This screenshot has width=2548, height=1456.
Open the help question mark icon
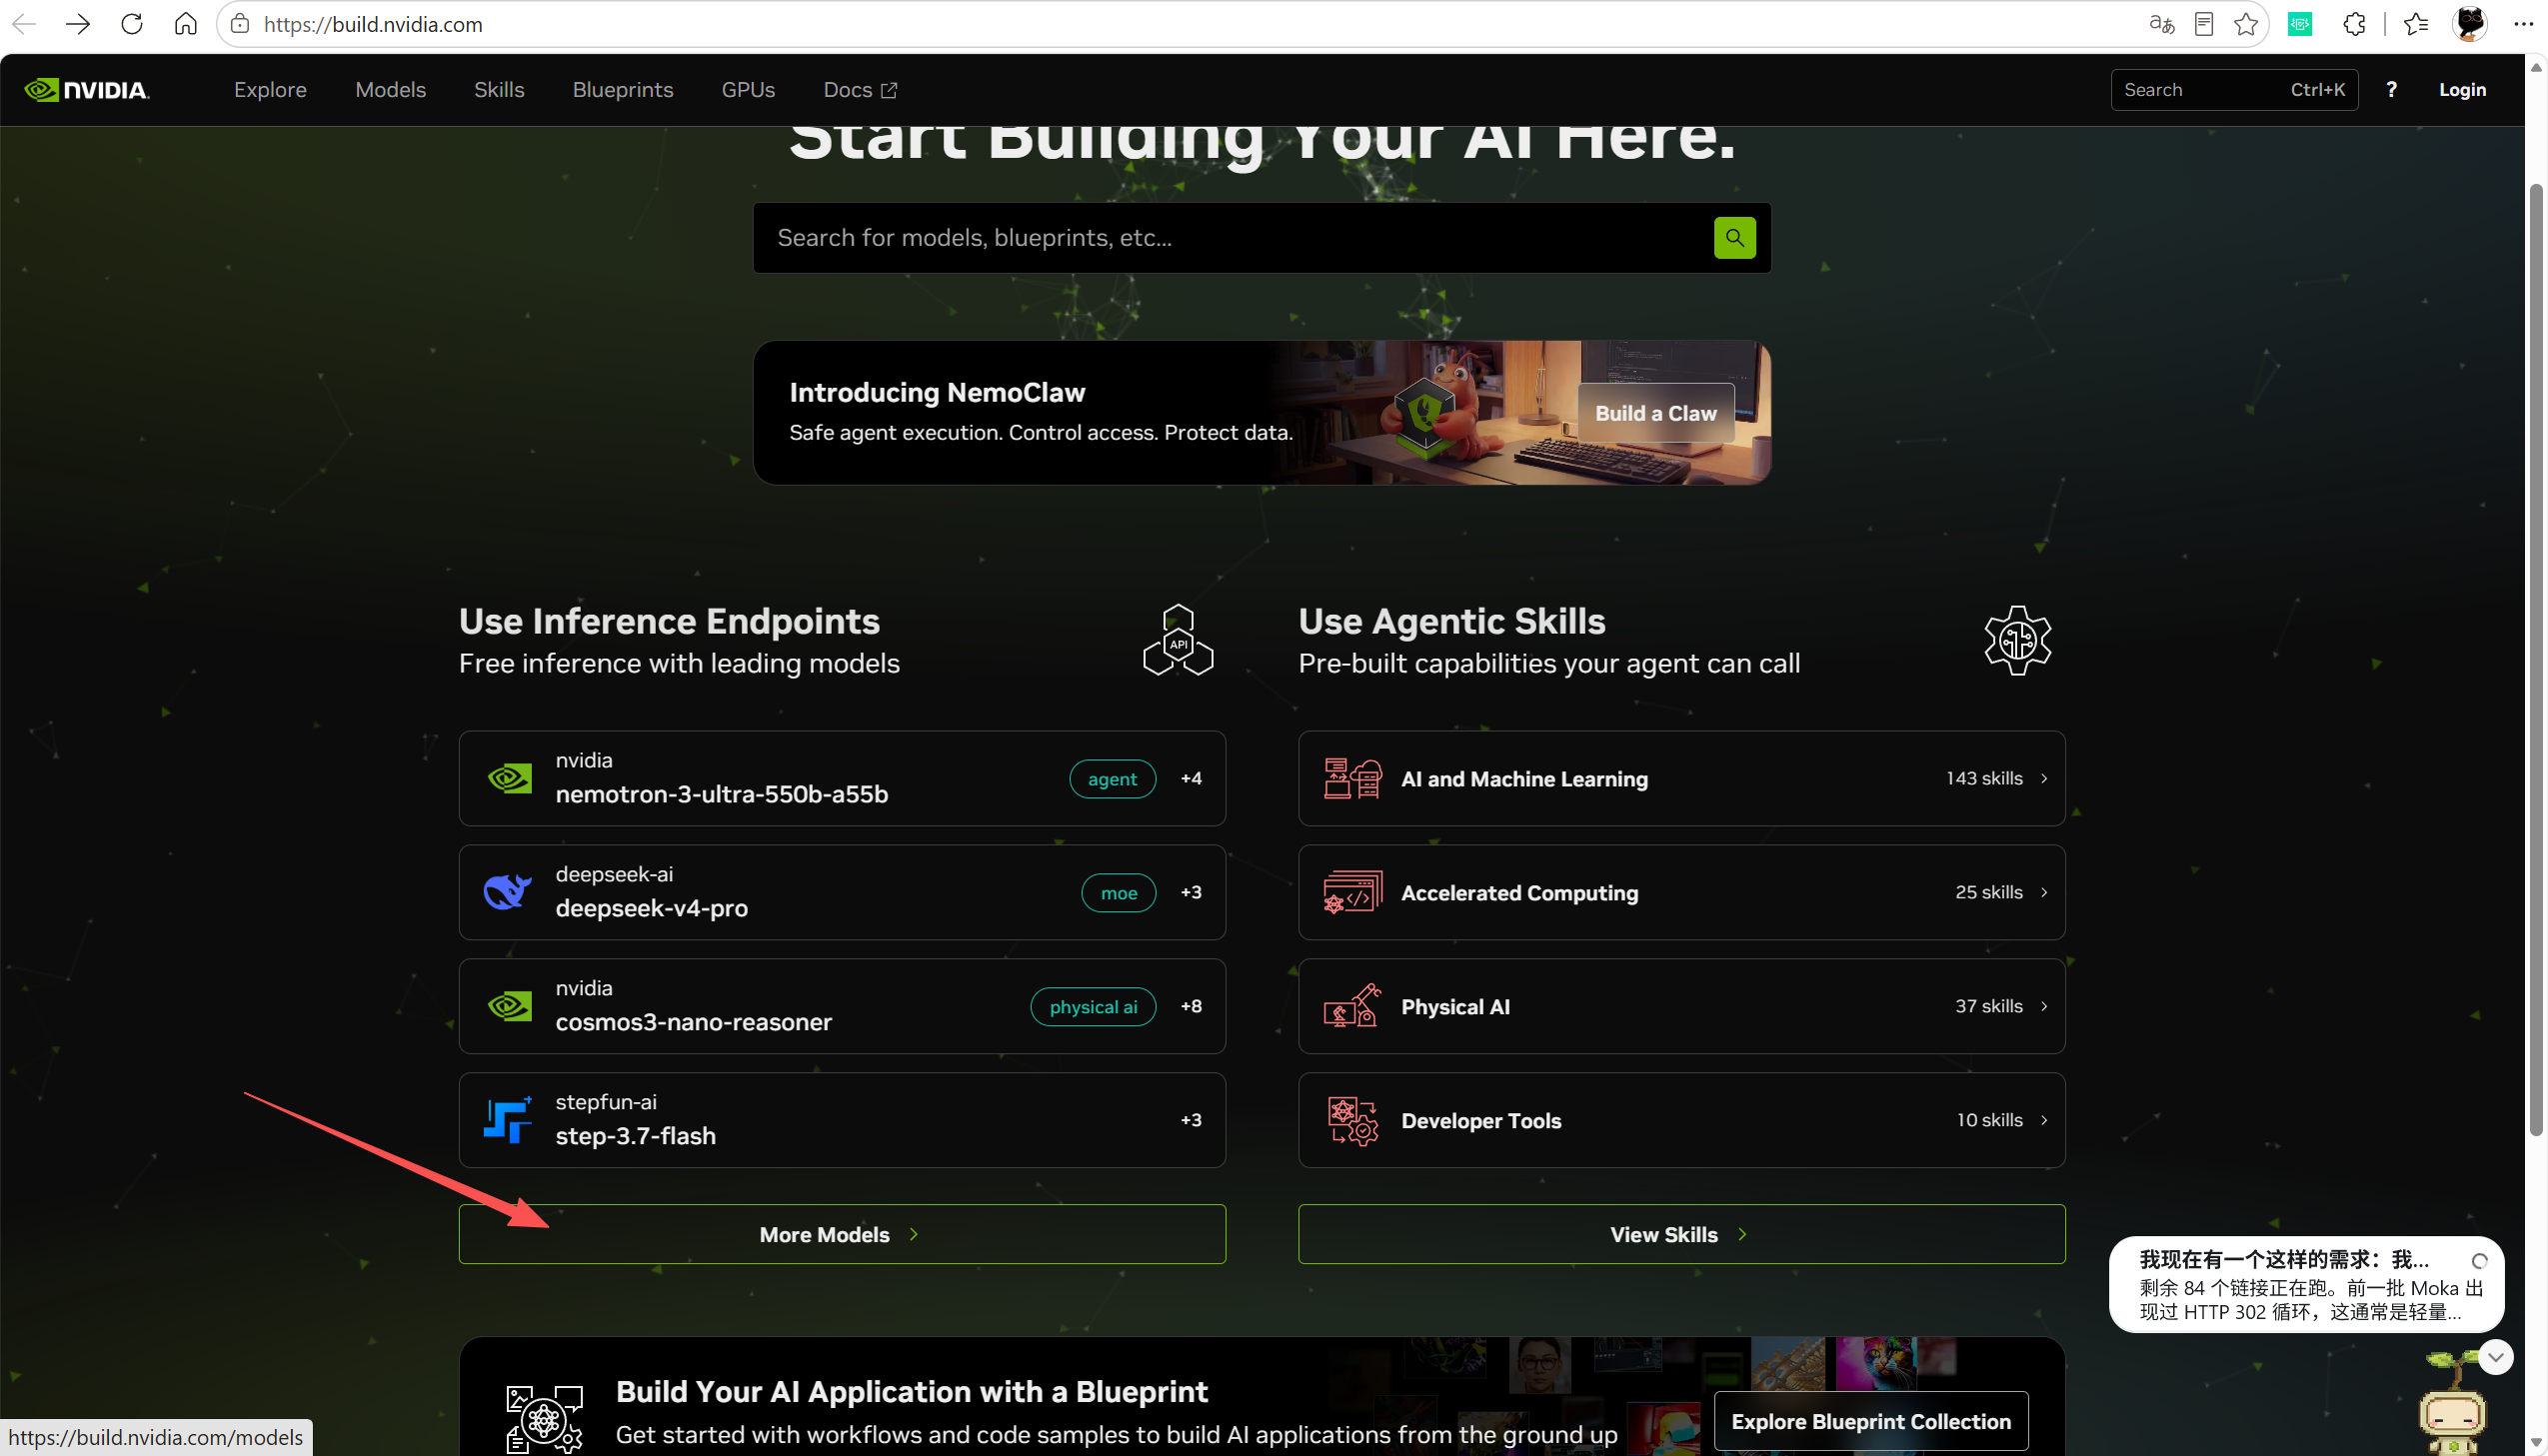click(x=2391, y=90)
